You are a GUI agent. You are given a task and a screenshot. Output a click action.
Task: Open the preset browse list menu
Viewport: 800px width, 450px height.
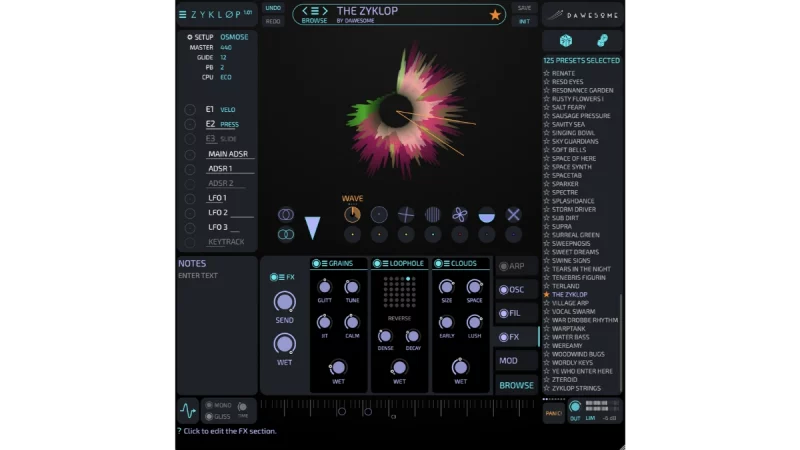tap(314, 12)
